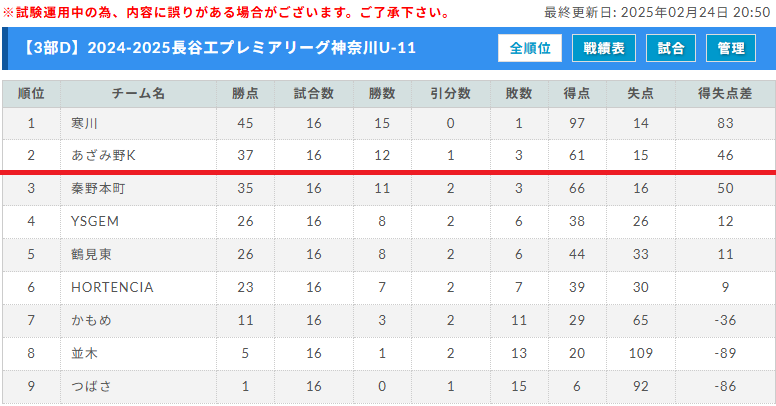This screenshot has height=406, width=776.
Task: Click the HORTENCIA team name
Action: point(112,287)
